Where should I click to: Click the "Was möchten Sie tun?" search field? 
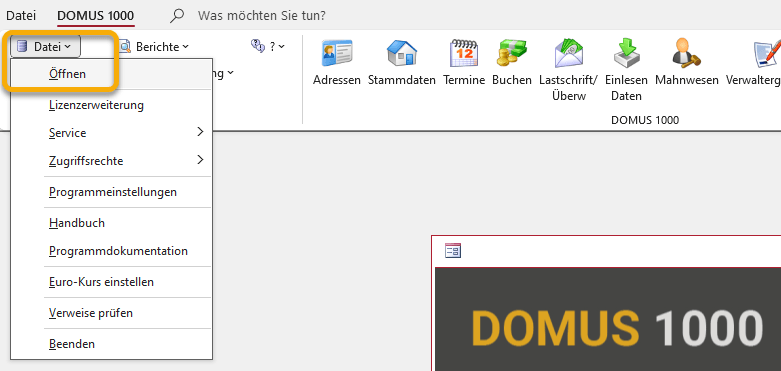pyautogui.click(x=261, y=16)
